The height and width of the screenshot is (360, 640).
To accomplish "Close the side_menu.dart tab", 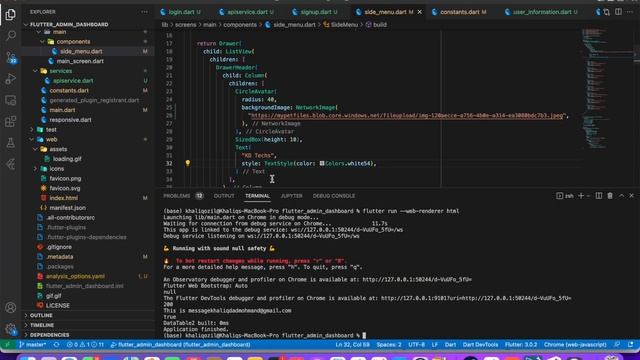I will click(420, 12).
